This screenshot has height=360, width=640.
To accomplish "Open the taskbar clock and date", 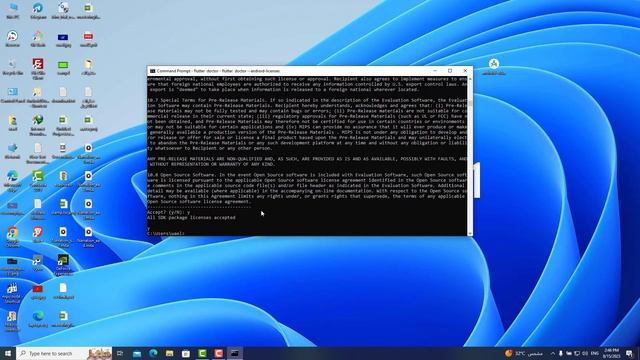I will click(x=611, y=353).
